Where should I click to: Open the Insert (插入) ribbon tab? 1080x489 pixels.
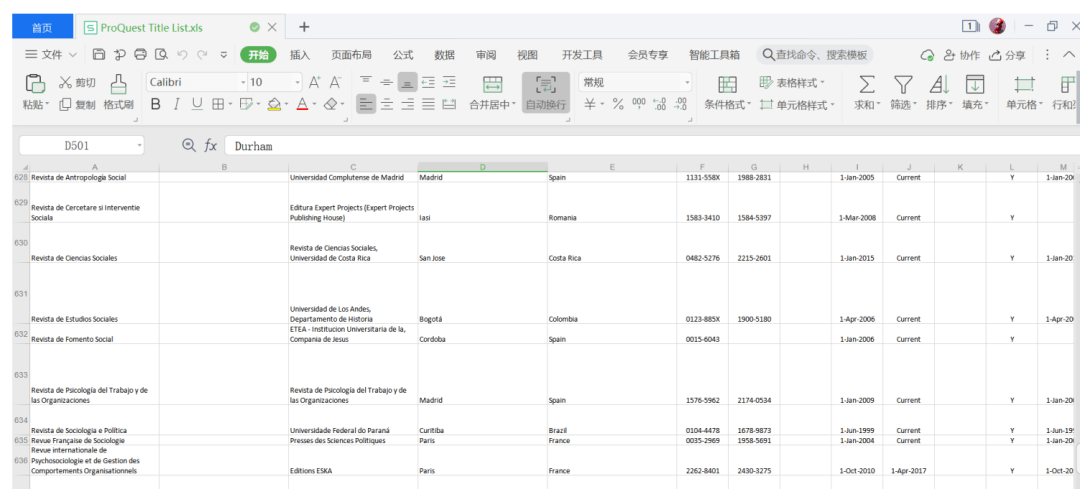(x=299, y=55)
